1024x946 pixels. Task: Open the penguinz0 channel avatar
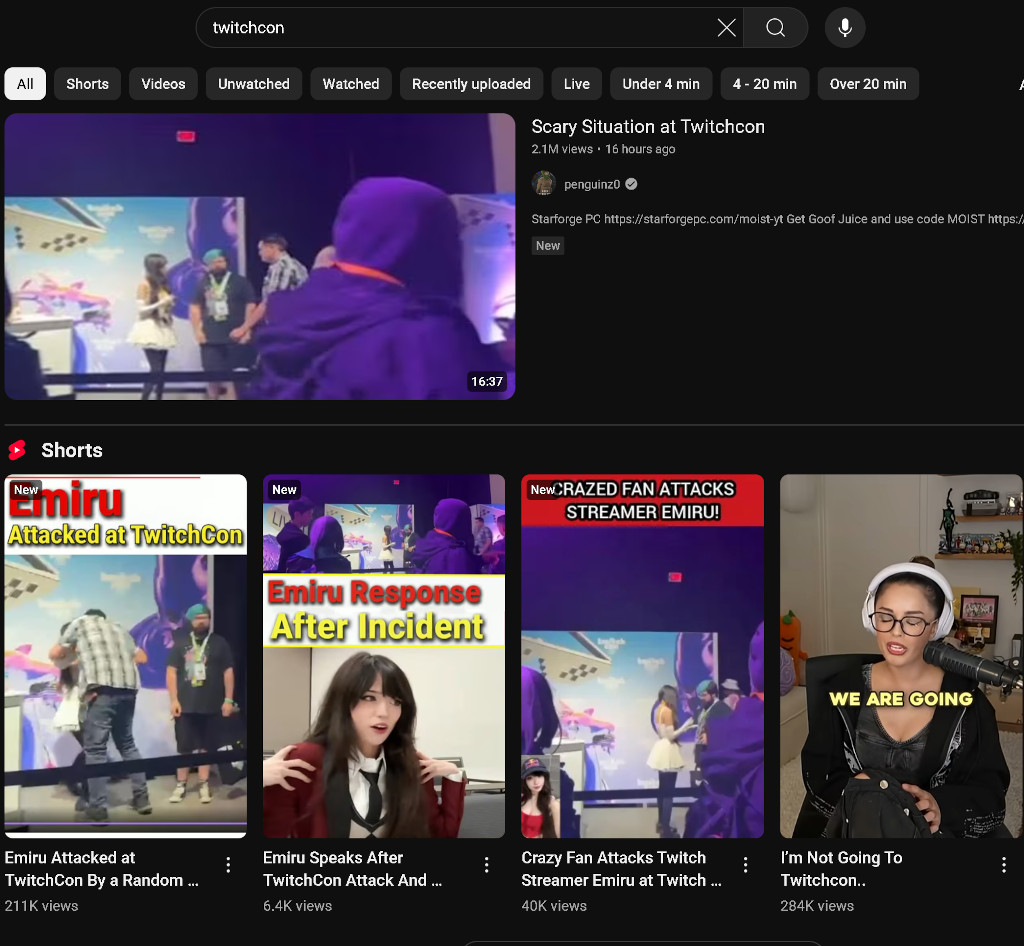tap(544, 184)
